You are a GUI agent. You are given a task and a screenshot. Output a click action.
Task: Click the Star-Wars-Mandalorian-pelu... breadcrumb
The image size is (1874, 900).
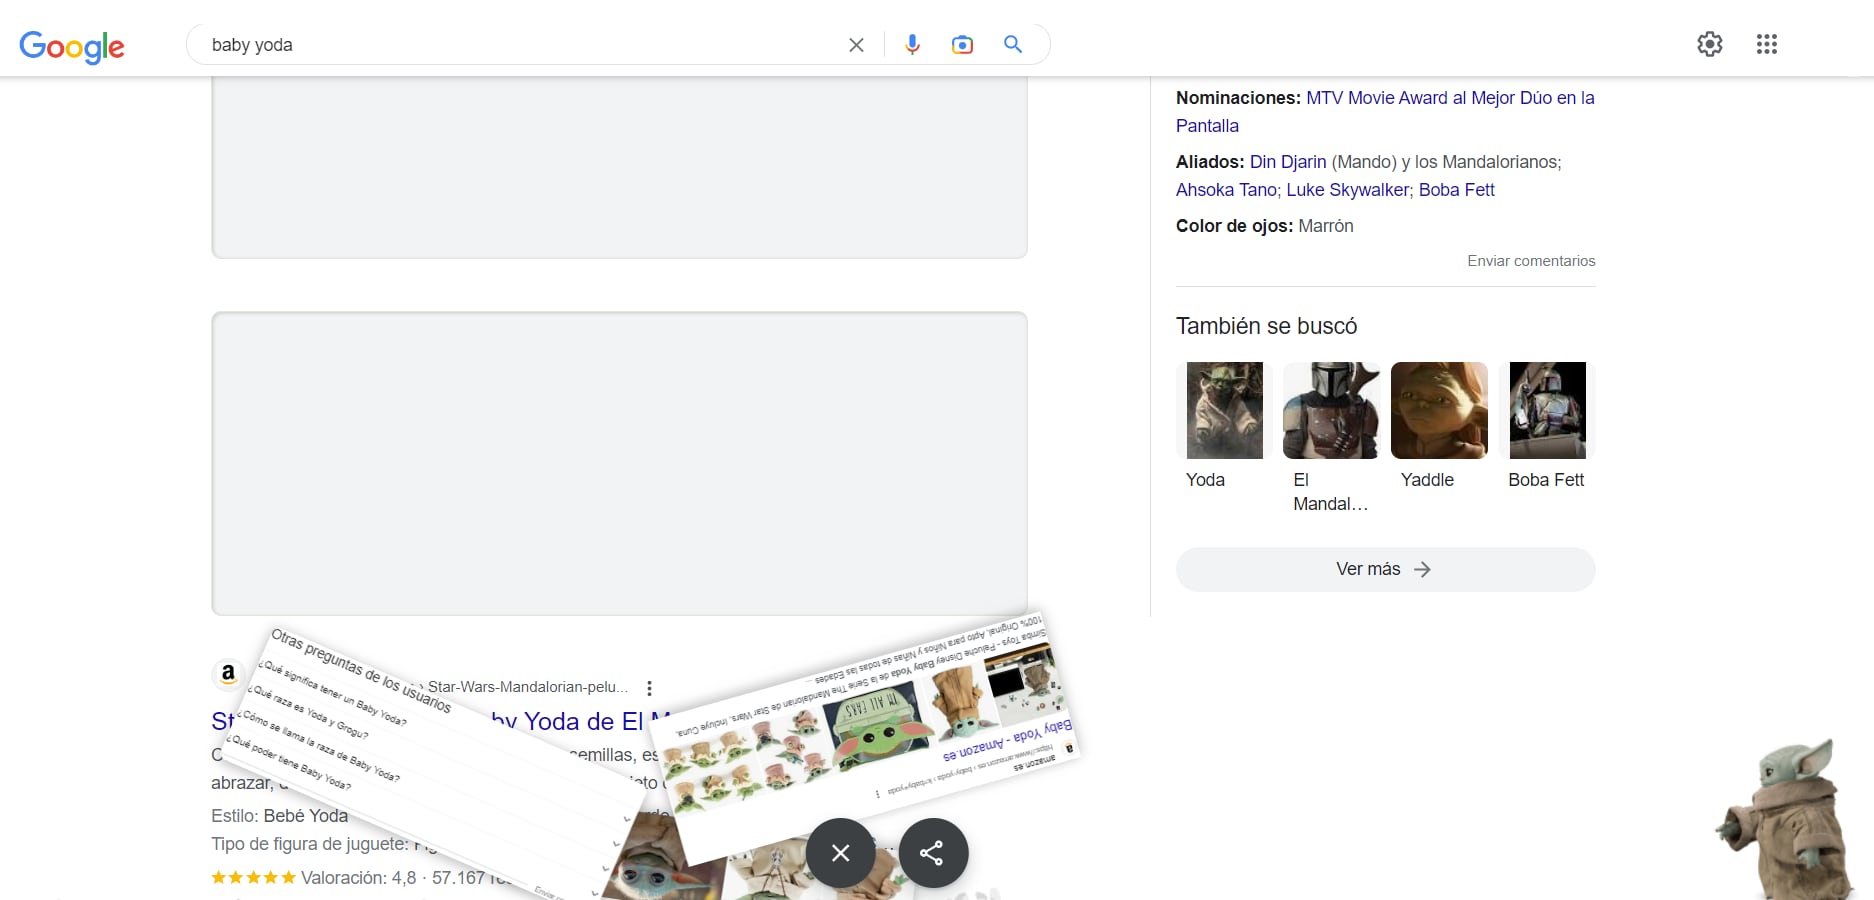click(x=528, y=687)
